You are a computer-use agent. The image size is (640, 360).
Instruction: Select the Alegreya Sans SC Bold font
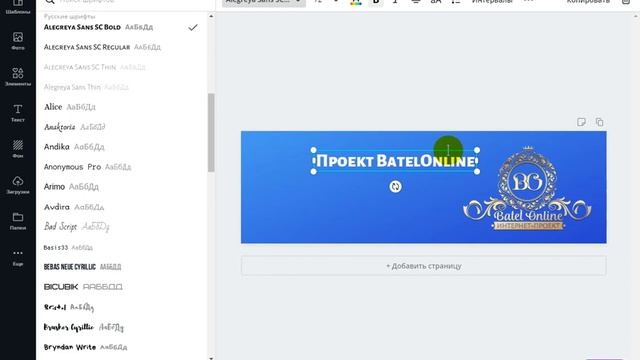[x=121, y=27]
